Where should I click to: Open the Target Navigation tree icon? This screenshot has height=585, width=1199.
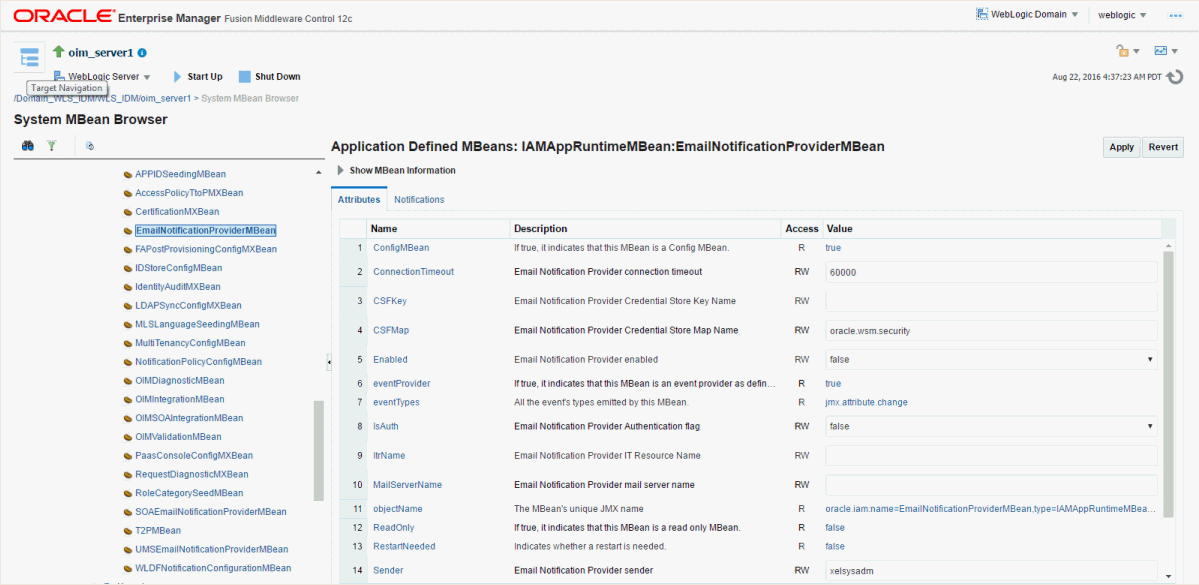(x=29, y=56)
